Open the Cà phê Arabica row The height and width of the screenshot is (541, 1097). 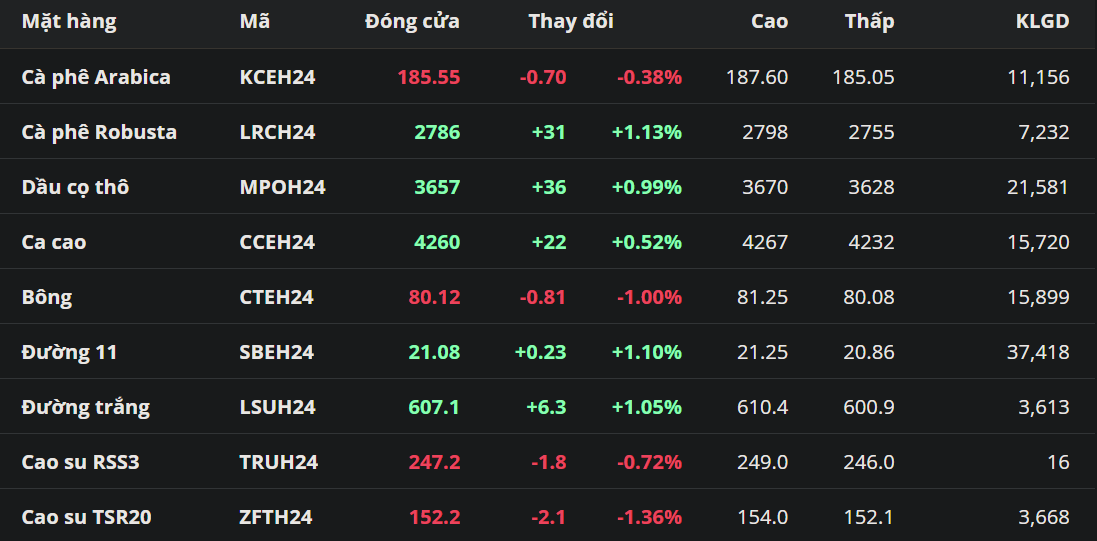click(x=96, y=77)
